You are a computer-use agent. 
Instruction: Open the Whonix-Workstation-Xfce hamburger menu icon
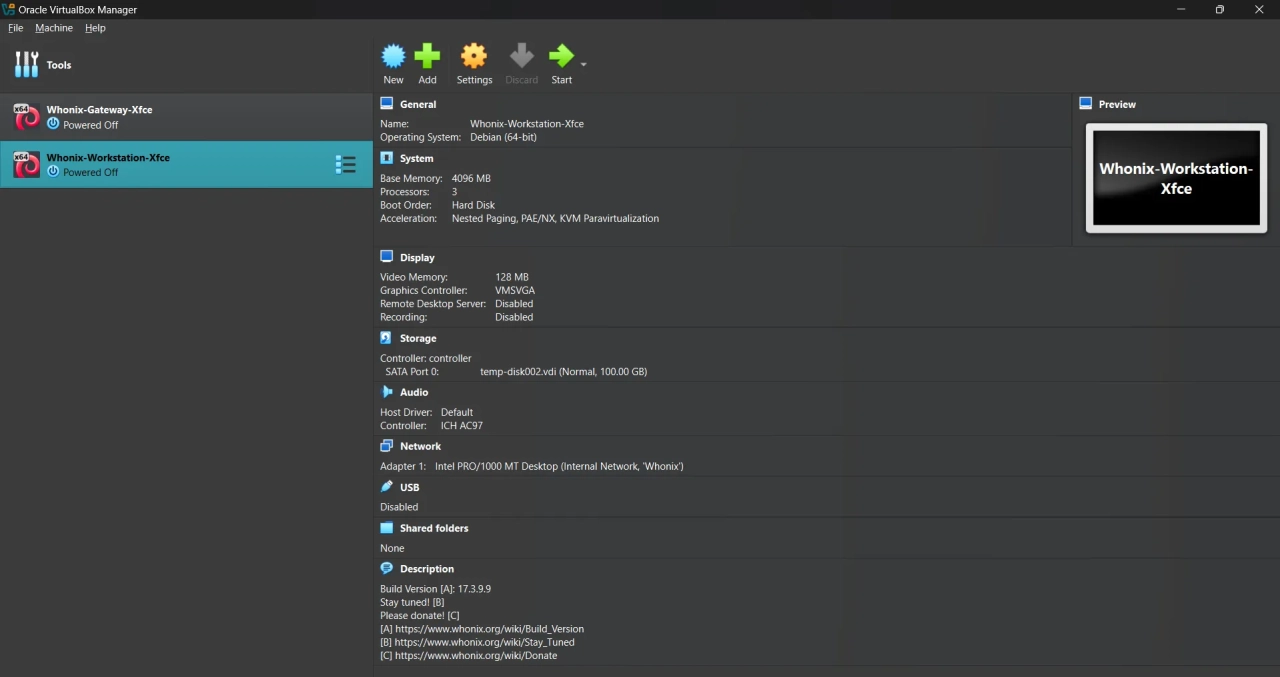tap(345, 165)
